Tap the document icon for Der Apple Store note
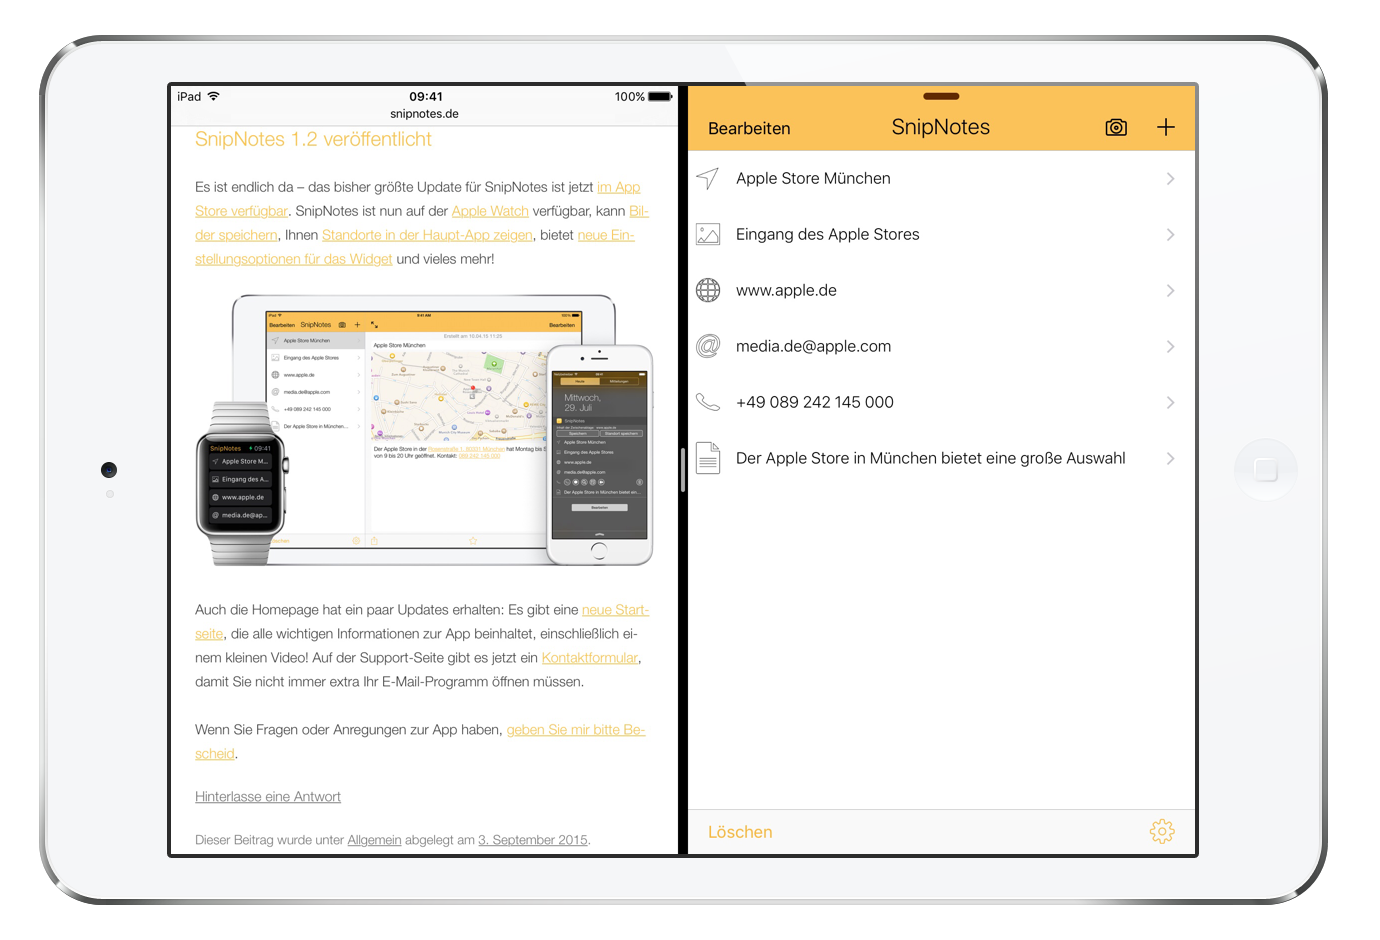The image size is (1380, 940). tap(708, 458)
